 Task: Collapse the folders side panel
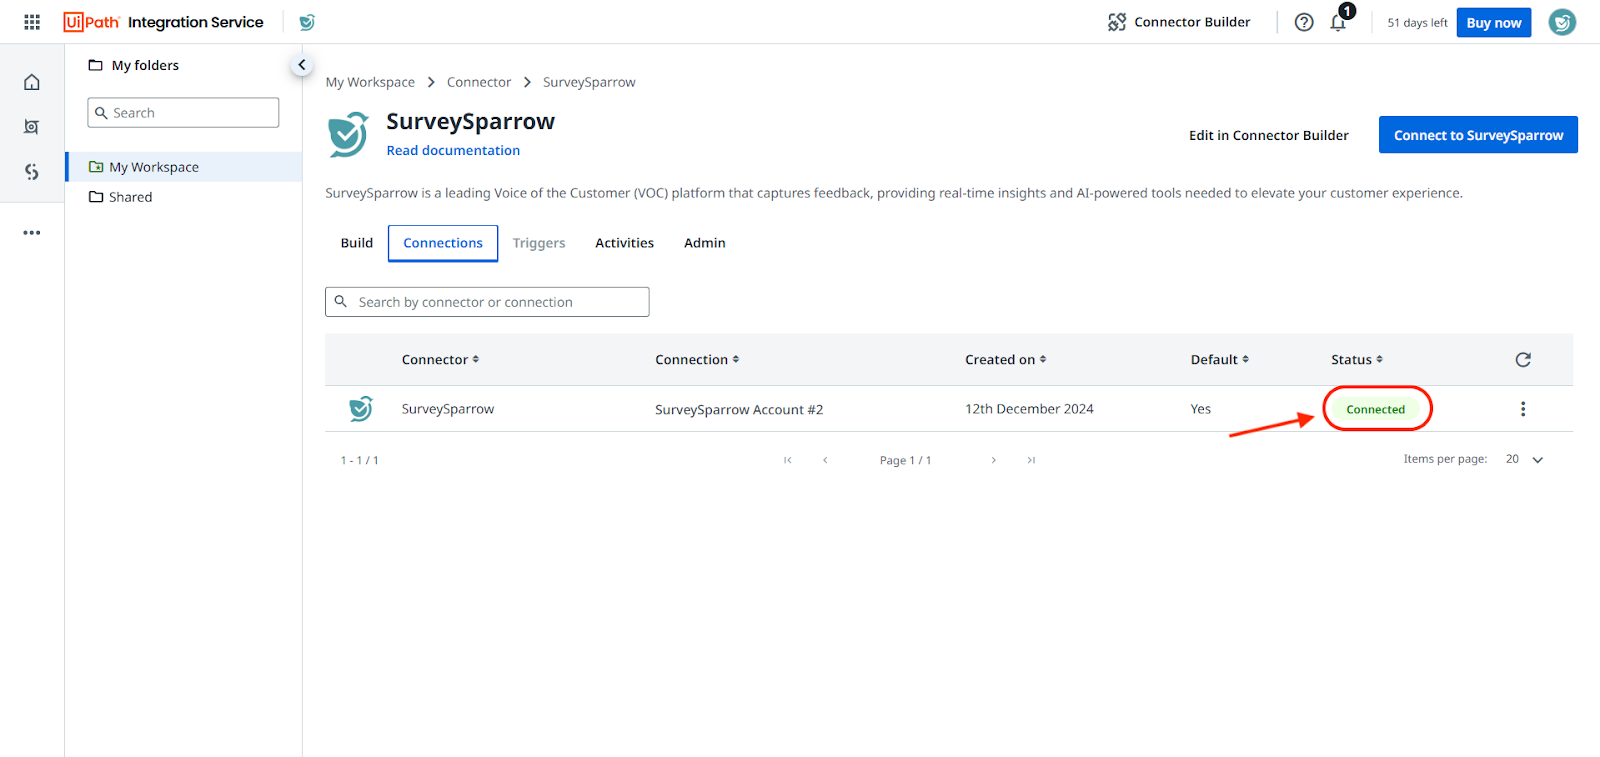click(x=301, y=65)
